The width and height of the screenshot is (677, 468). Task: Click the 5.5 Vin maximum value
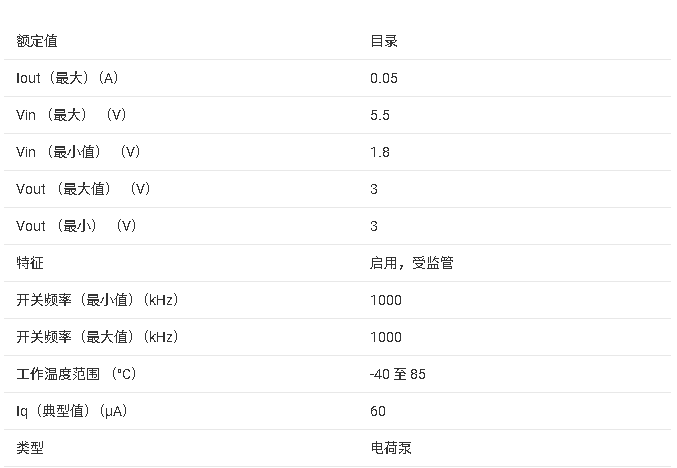(x=380, y=115)
